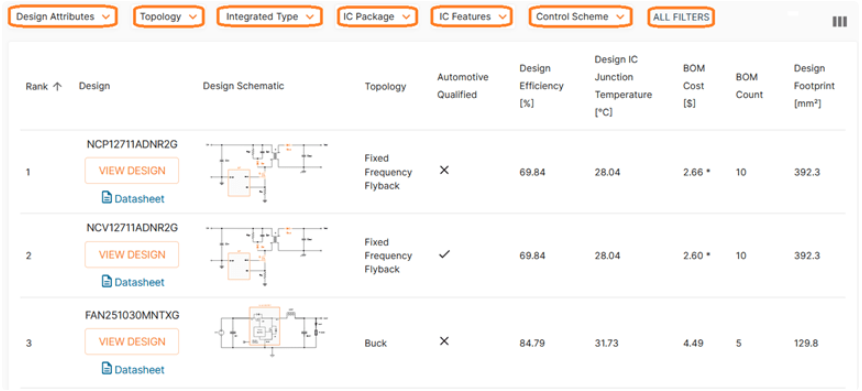This screenshot has height=391, width=862.
Task: Click the automotive qualified X mark in row 3
Action: tap(444, 341)
